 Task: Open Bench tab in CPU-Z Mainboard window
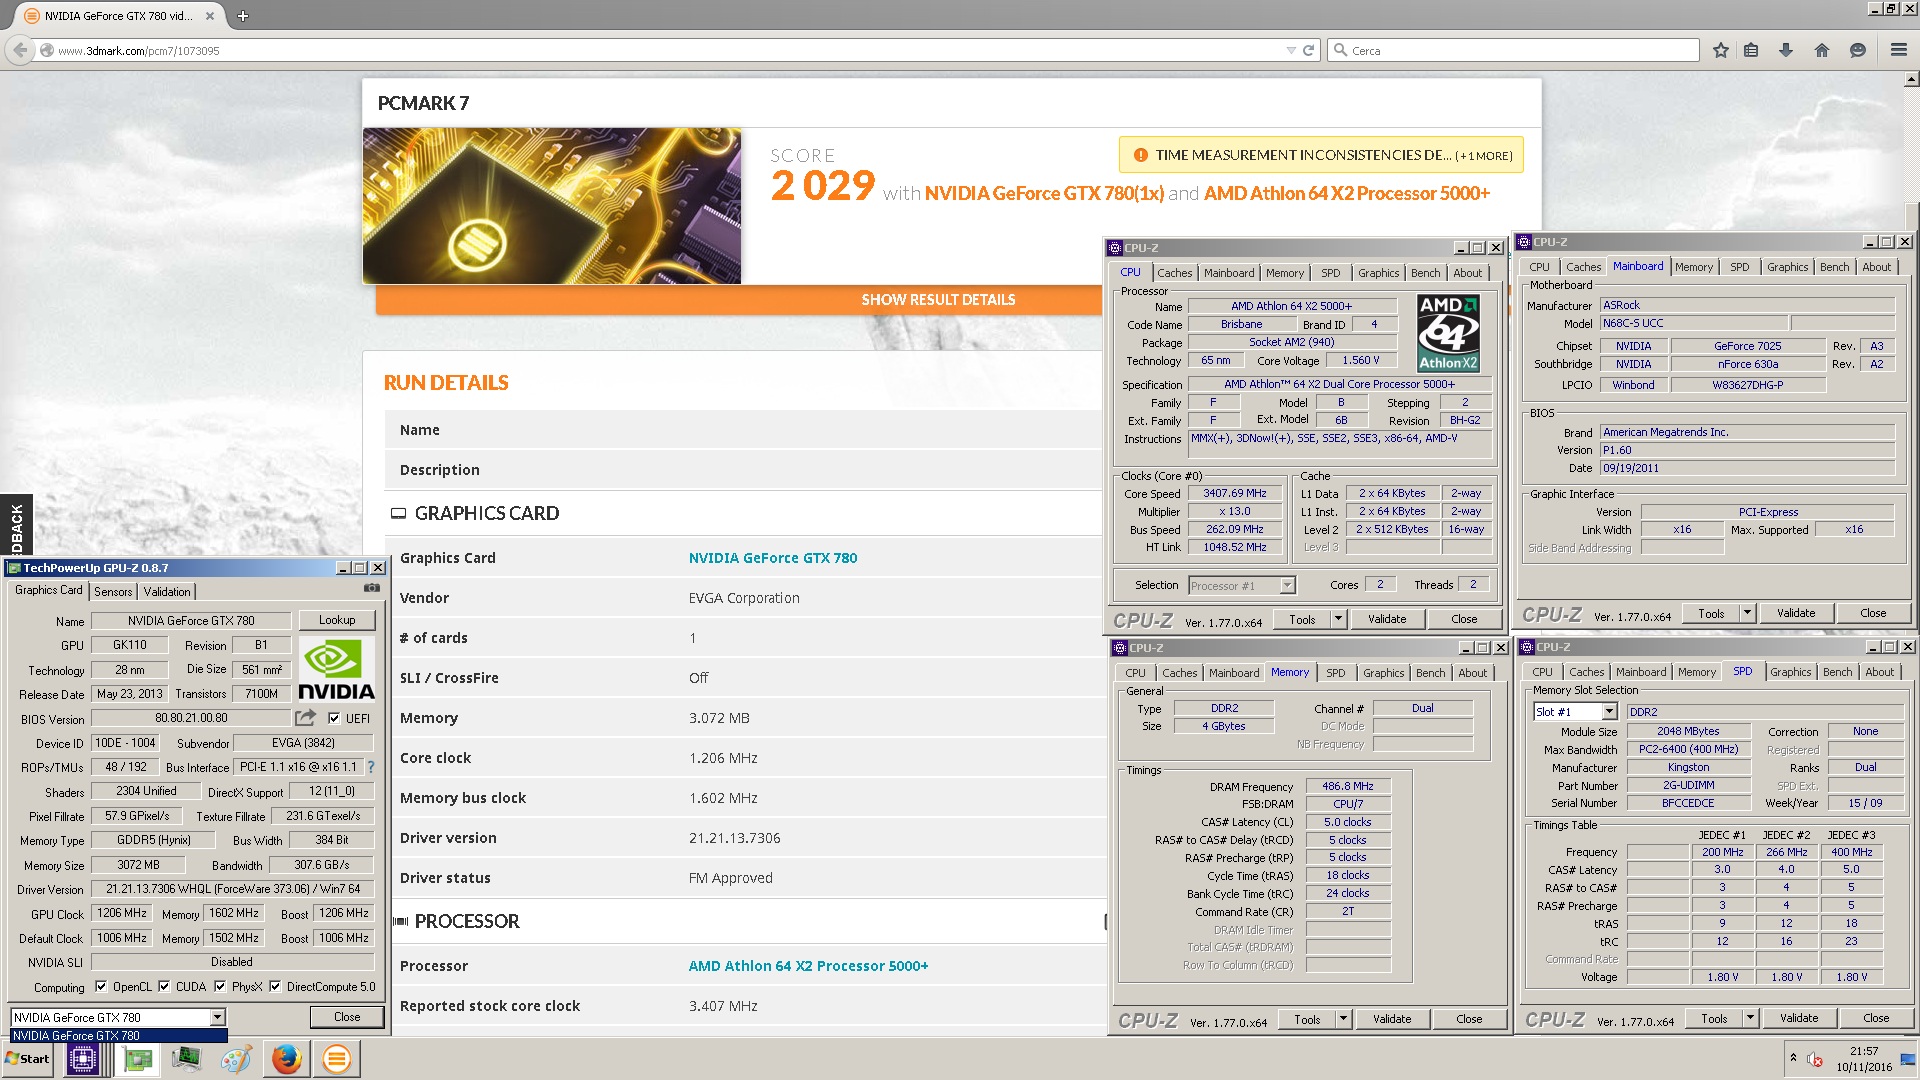pyautogui.click(x=1834, y=267)
